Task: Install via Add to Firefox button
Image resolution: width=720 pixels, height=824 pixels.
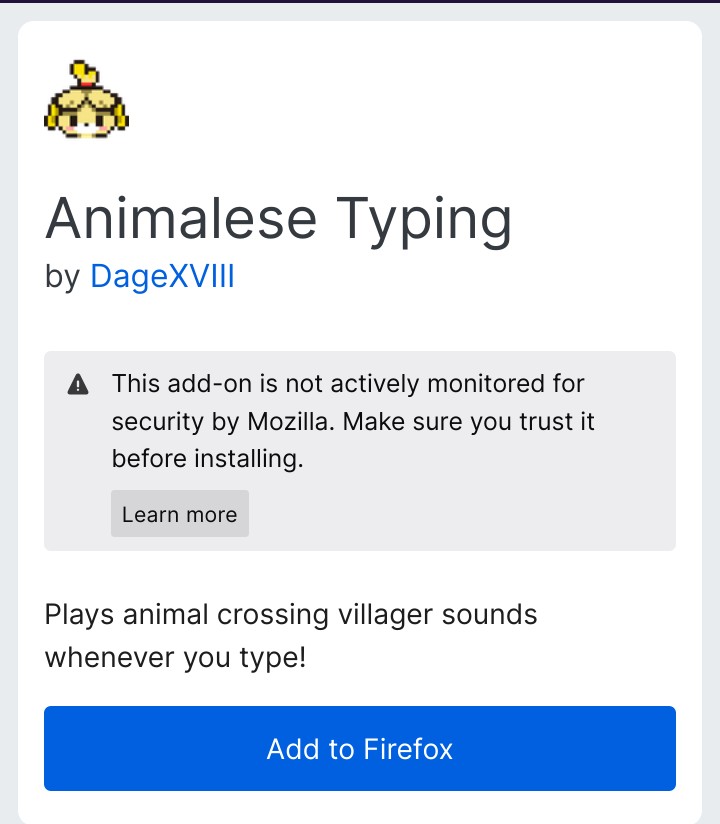Action: pyautogui.click(x=360, y=748)
